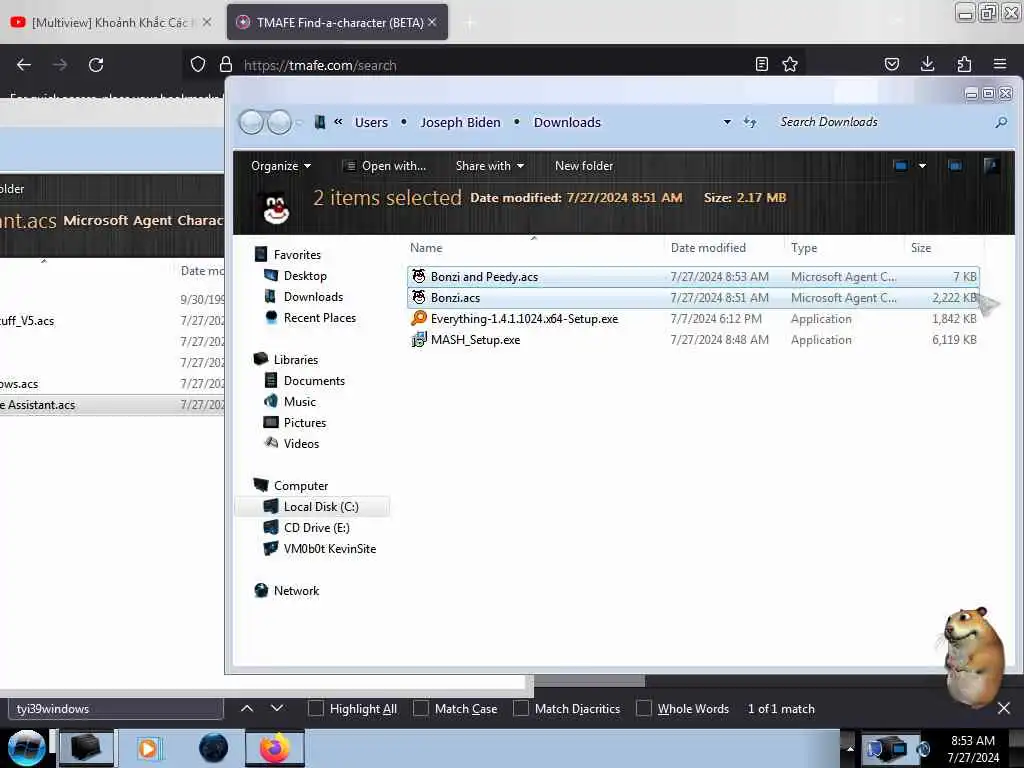This screenshot has width=1024, height=768.
Task: Open the Videos library
Action: 301,443
